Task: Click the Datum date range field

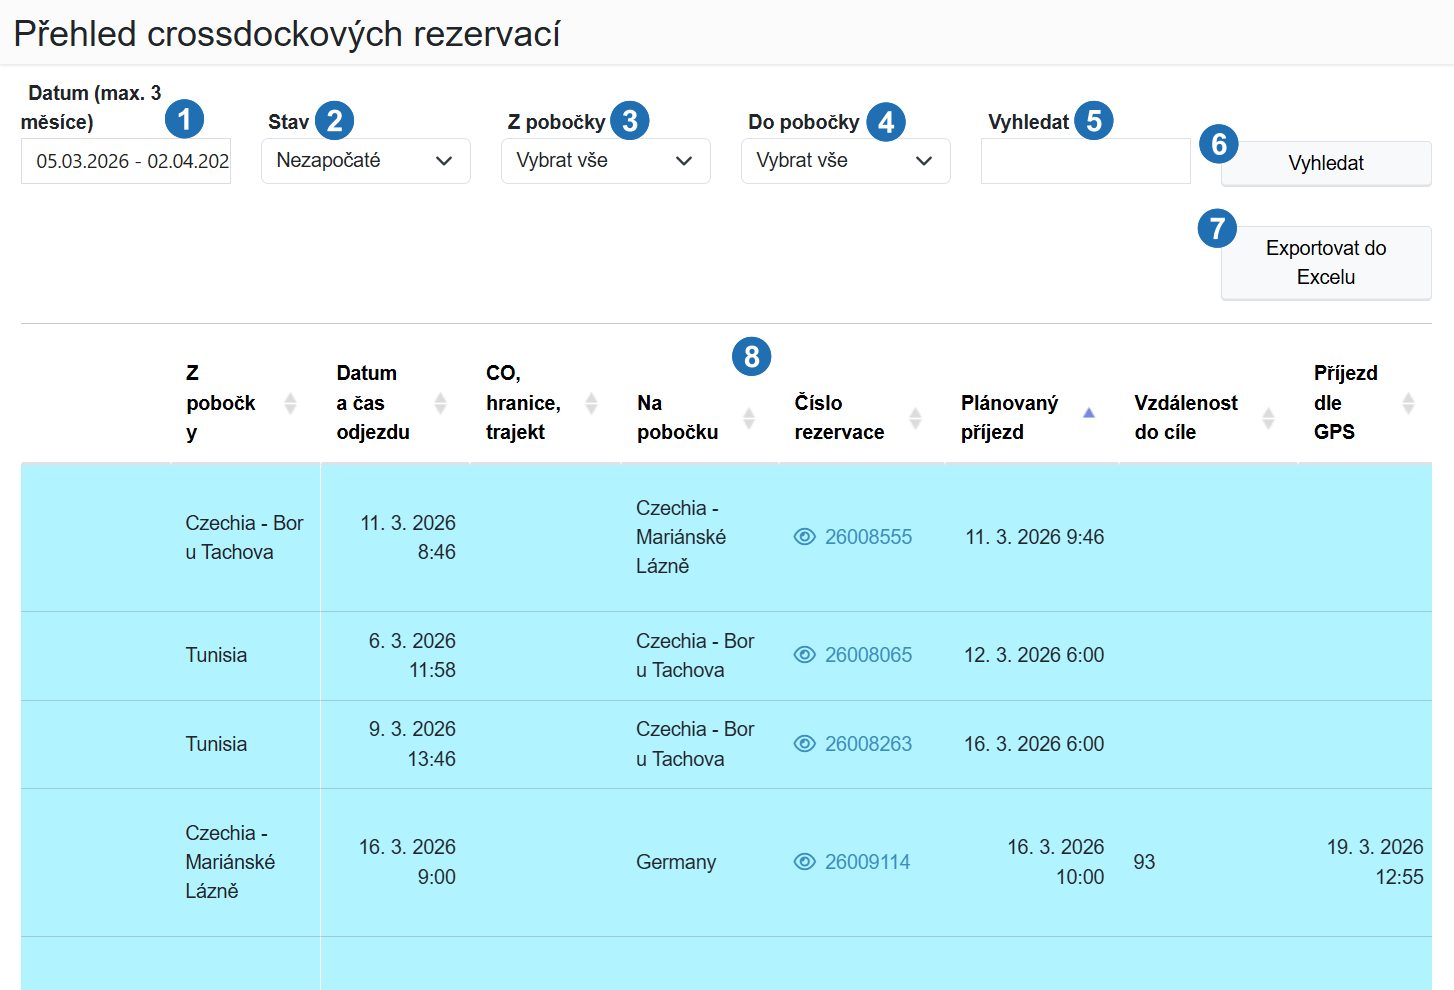Action: click(x=126, y=161)
